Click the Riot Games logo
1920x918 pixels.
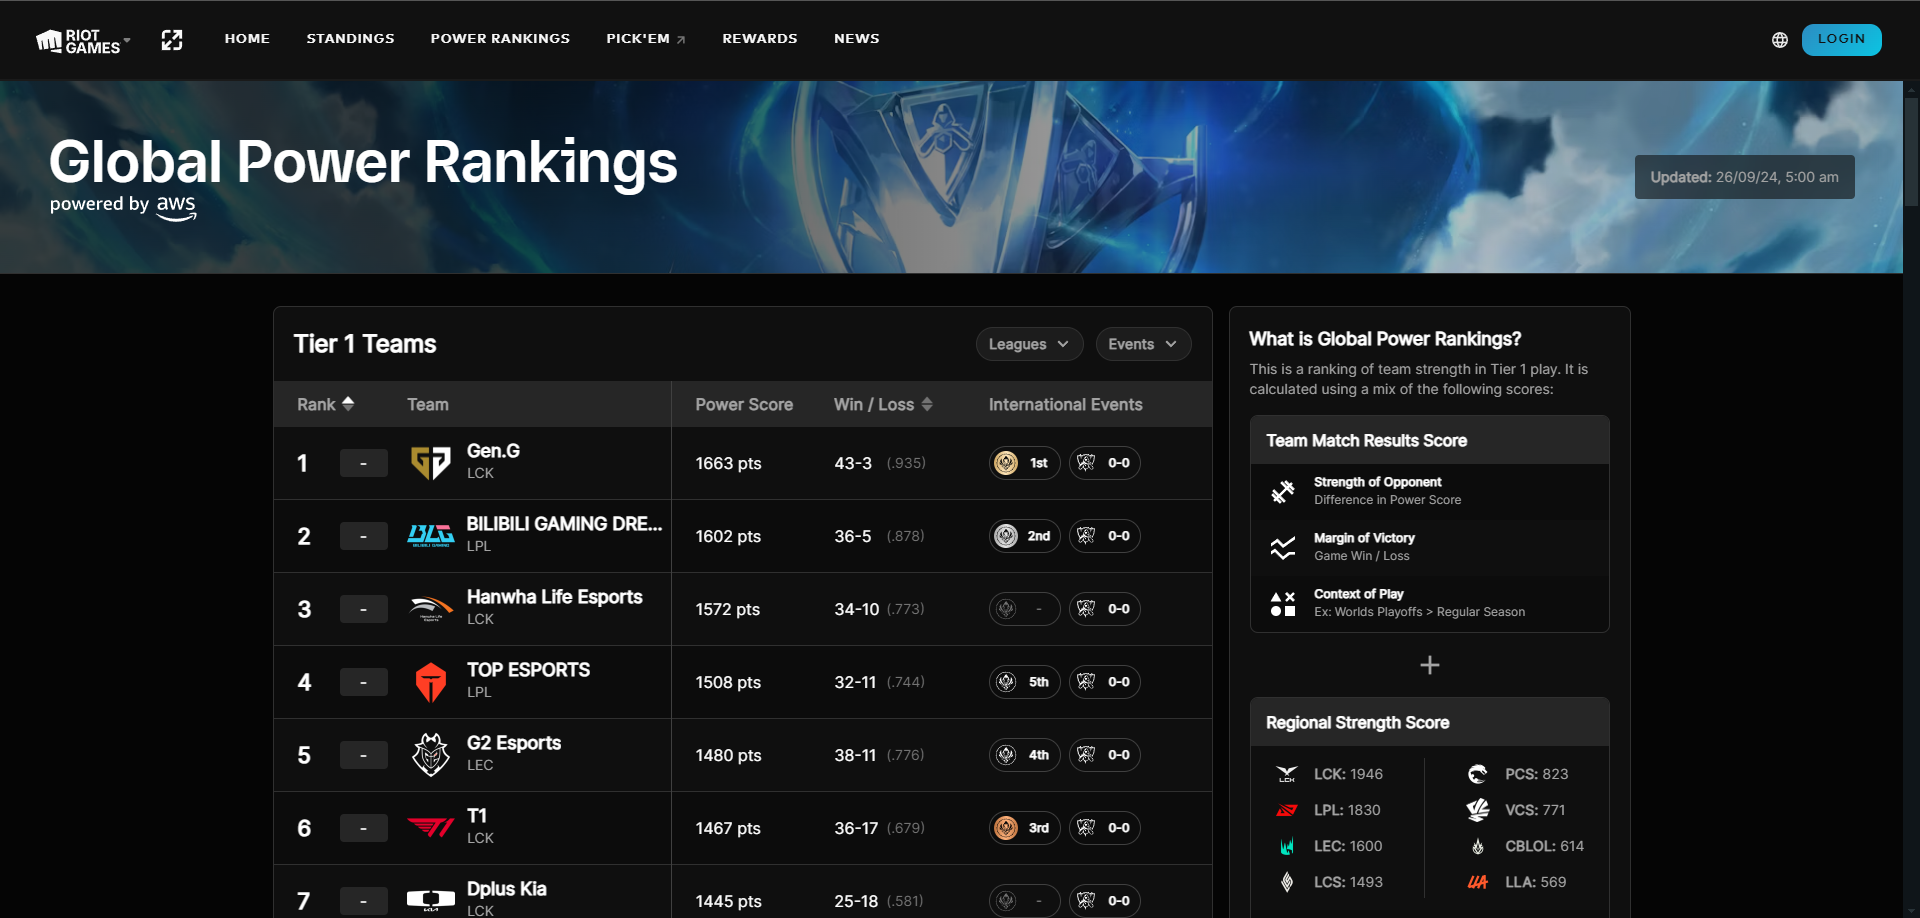point(78,40)
